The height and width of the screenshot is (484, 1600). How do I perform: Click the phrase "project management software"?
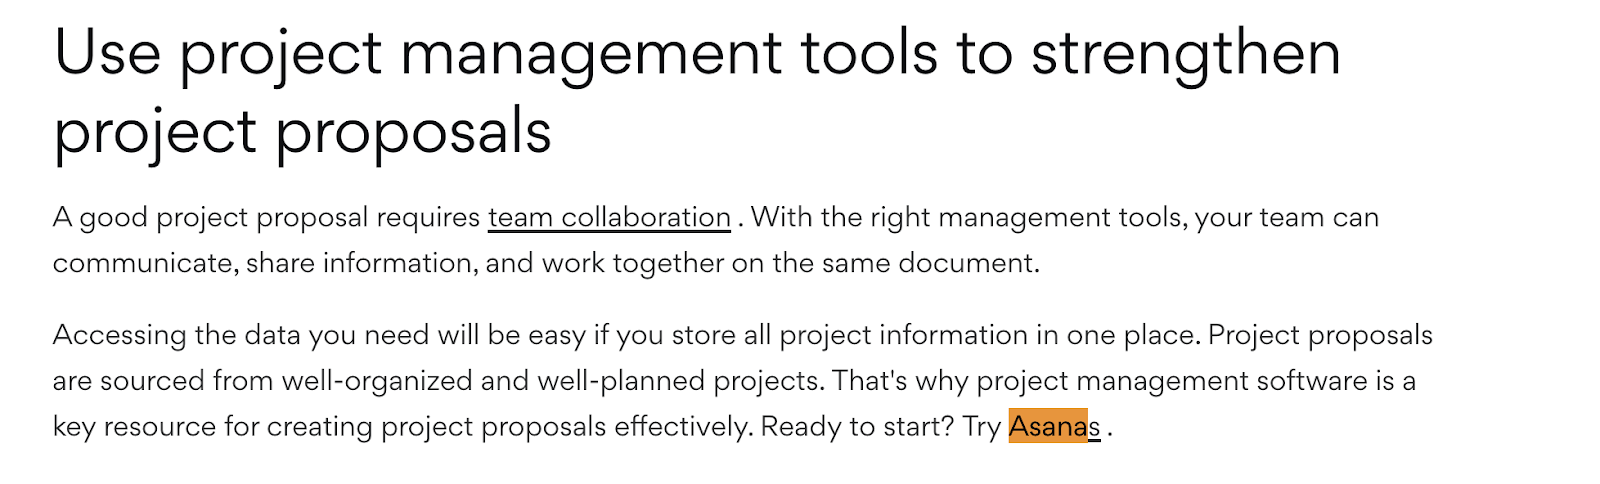pos(1171,381)
